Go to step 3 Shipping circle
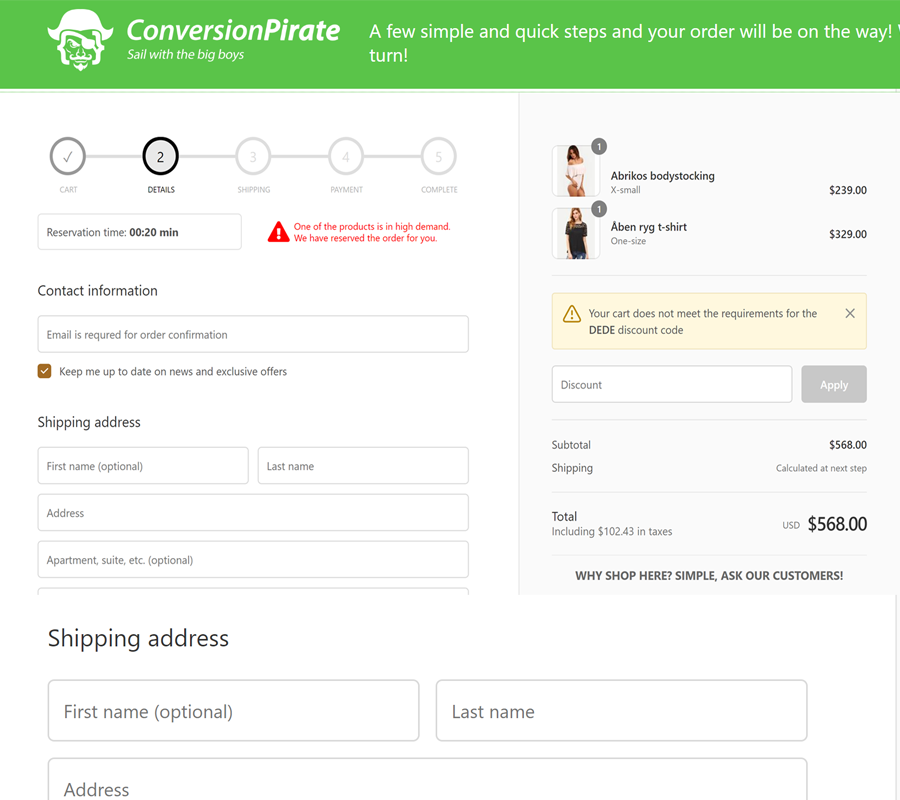Image resolution: width=900 pixels, height=800 pixels. [x=253, y=156]
